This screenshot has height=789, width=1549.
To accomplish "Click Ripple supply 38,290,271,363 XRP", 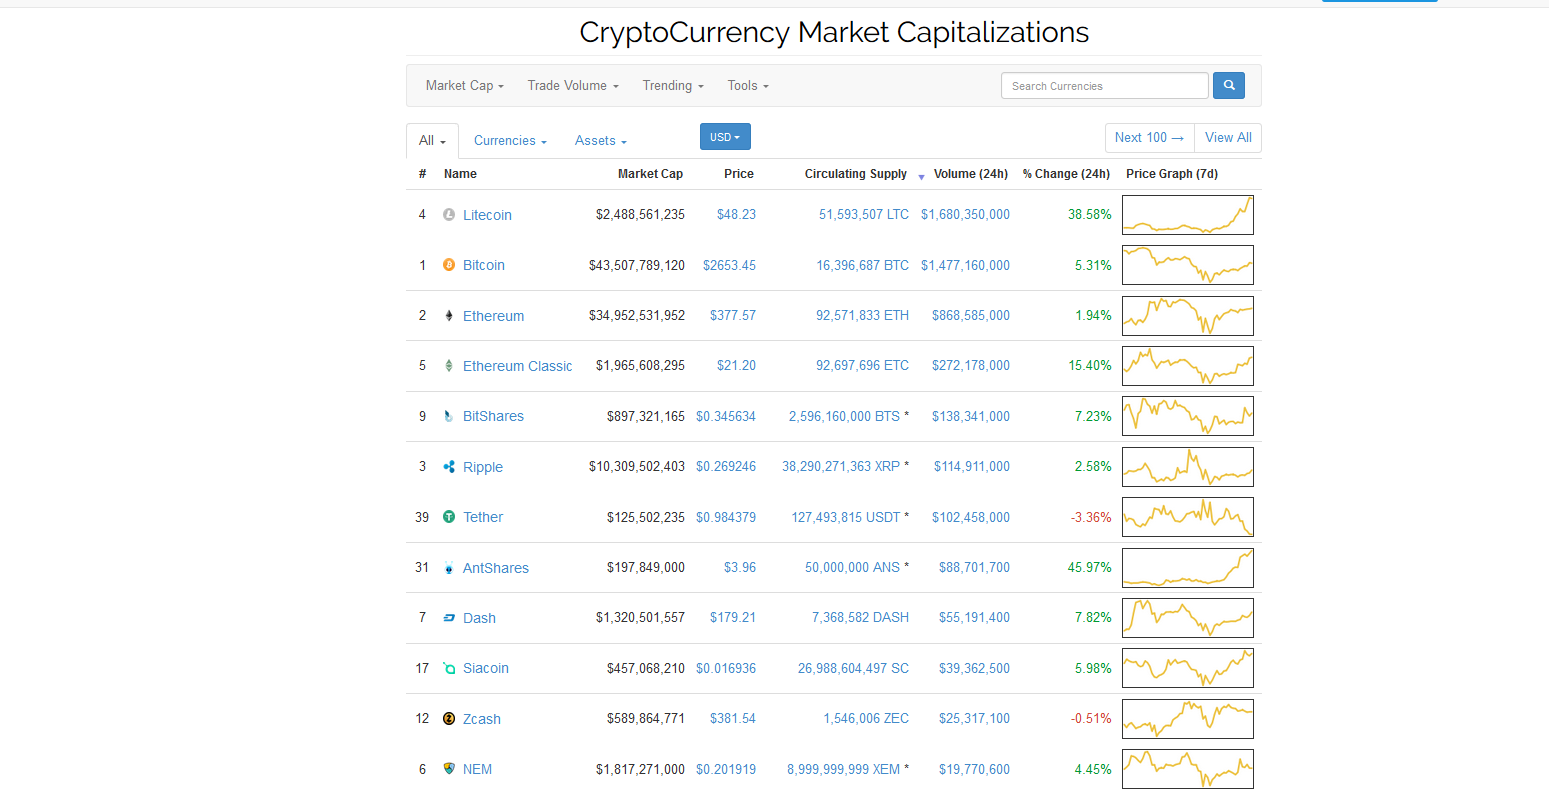I will 841,466.
